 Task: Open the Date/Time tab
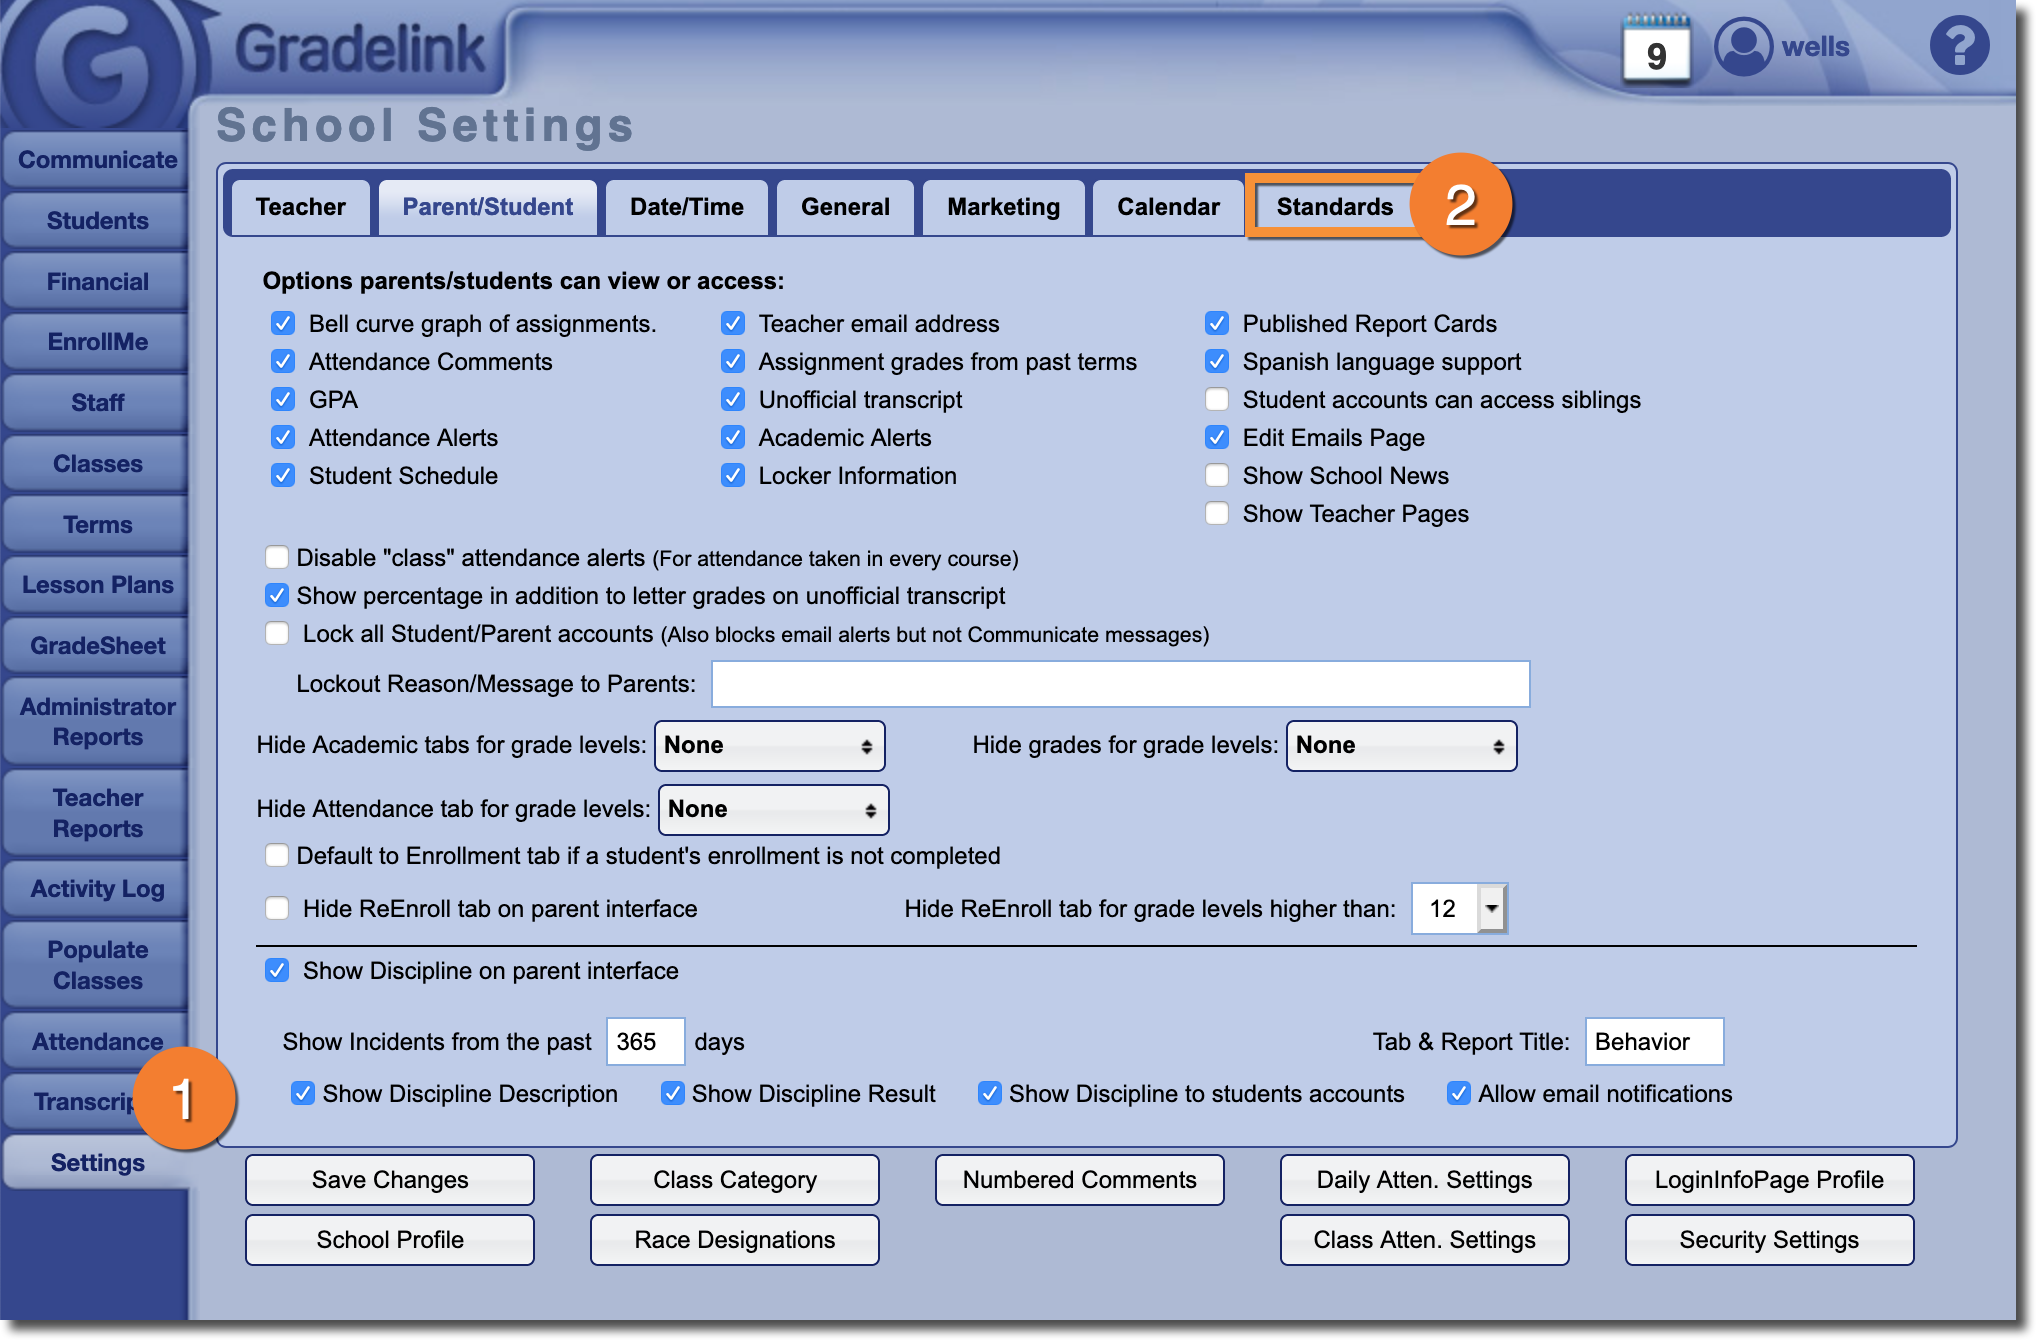tap(686, 207)
